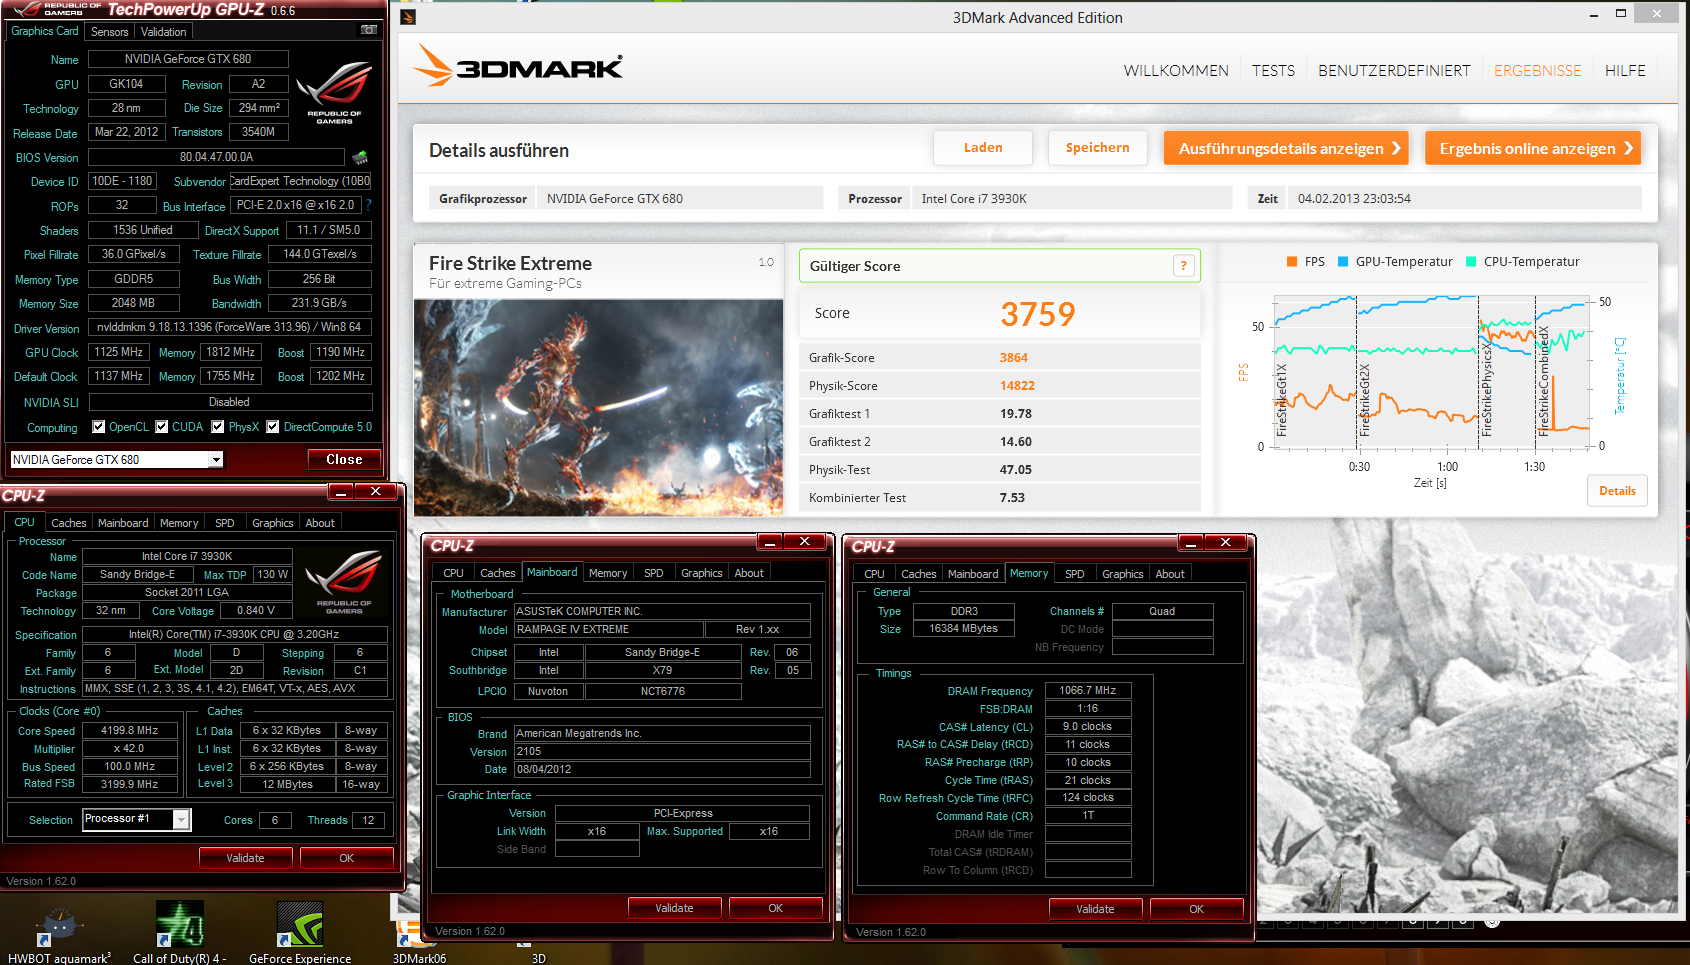The width and height of the screenshot is (1690, 965).
Task: Click the Score value 3759
Action: click(x=1038, y=314)
